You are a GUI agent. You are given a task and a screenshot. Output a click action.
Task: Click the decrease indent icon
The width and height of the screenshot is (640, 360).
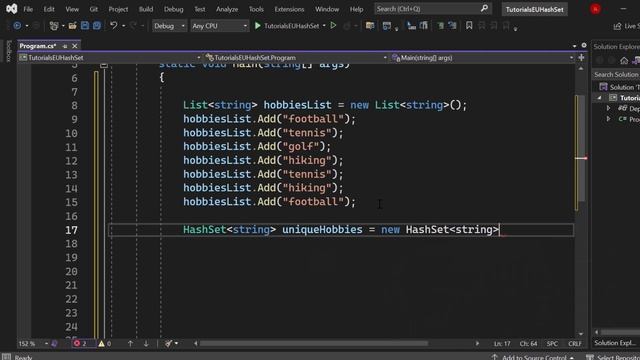click(411, 26)
